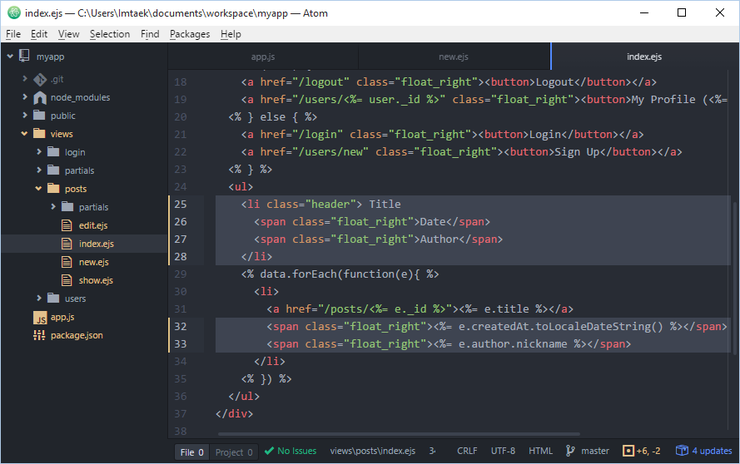
Task: Collapse the views folder chevron
Action: tap(25, 134)
